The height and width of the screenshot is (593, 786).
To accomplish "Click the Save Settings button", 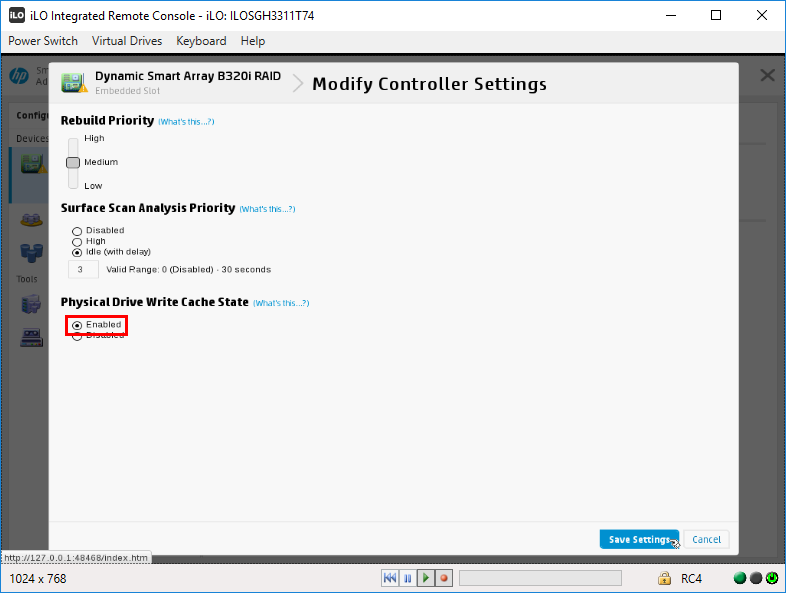I will [x=639, y=539].
